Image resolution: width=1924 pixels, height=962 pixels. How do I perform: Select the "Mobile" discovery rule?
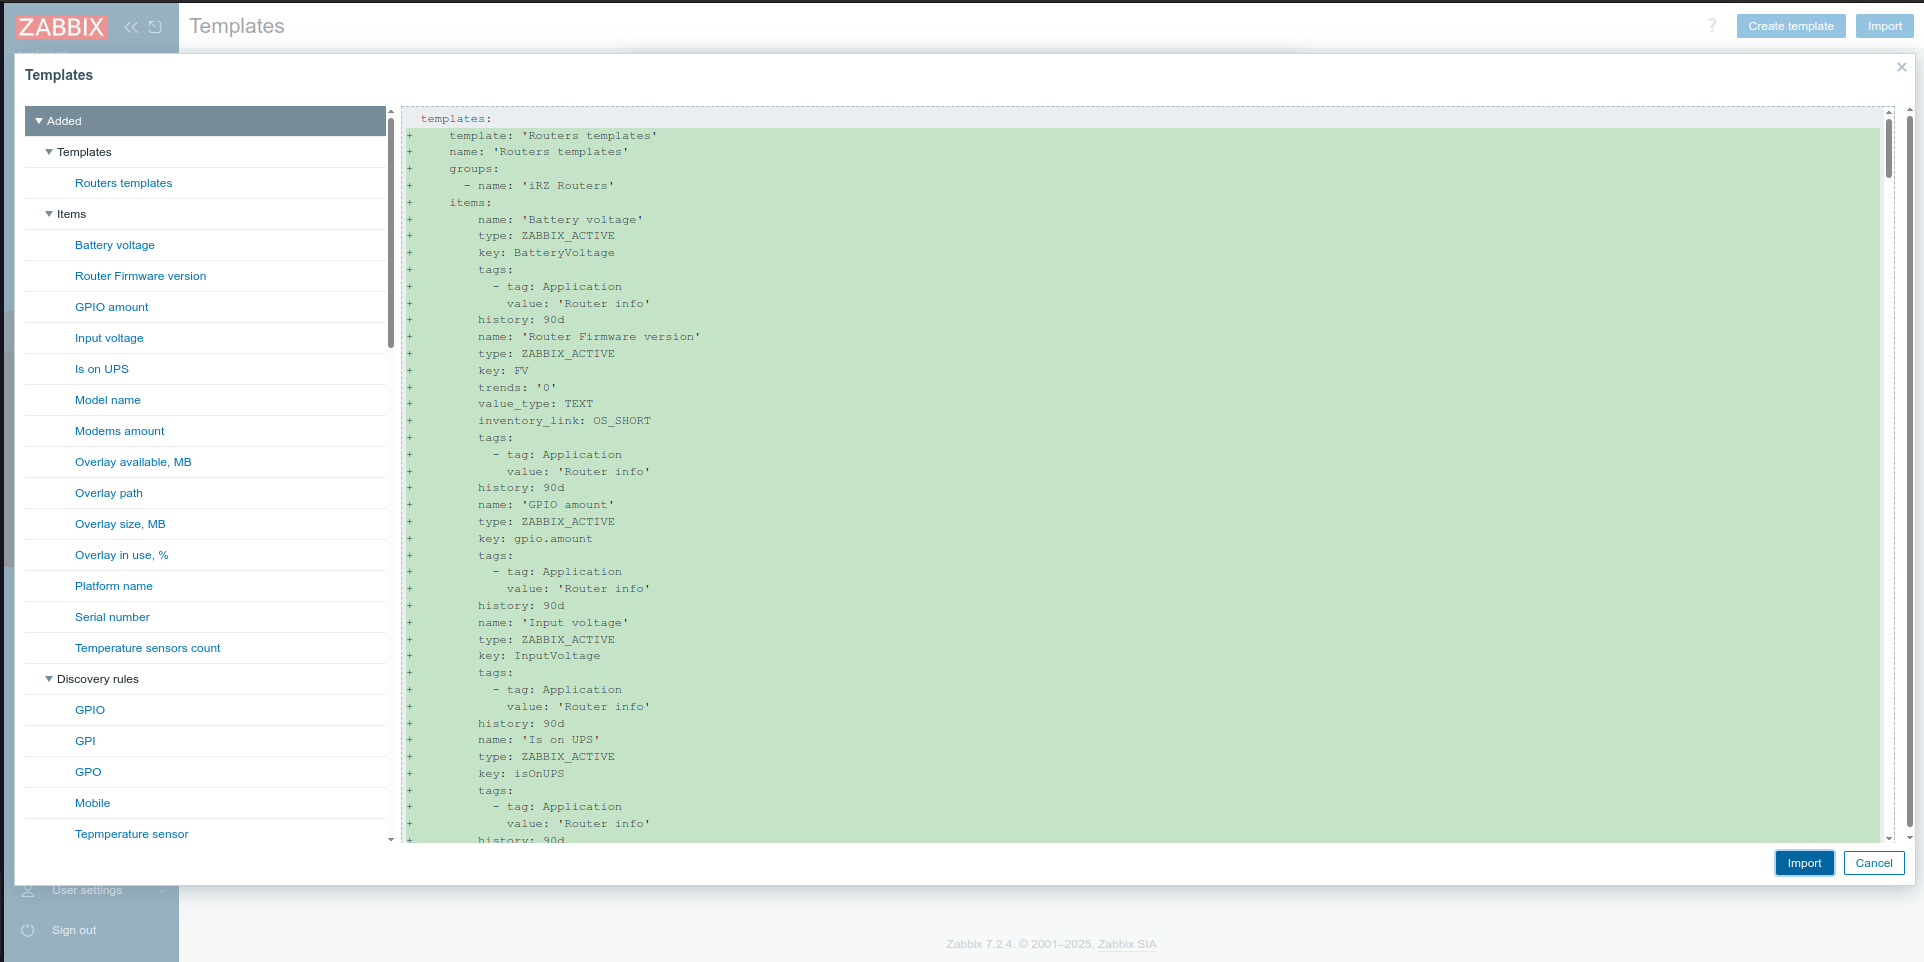point(92,803)
